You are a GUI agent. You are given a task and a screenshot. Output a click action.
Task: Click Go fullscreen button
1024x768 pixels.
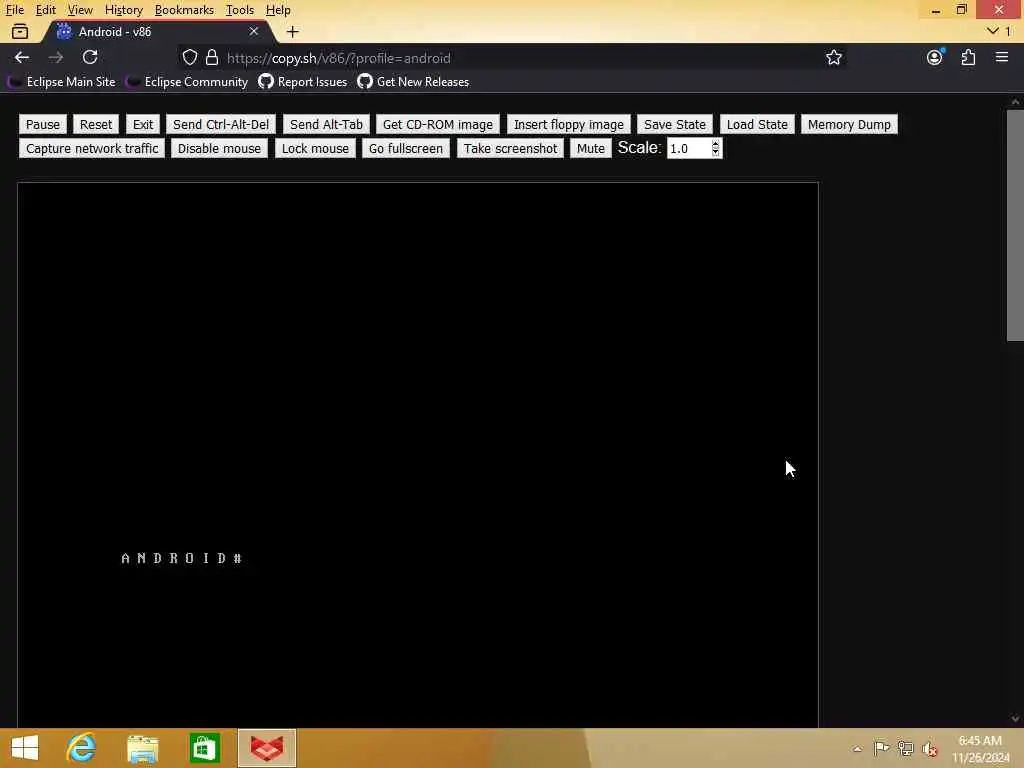point(406,148)
